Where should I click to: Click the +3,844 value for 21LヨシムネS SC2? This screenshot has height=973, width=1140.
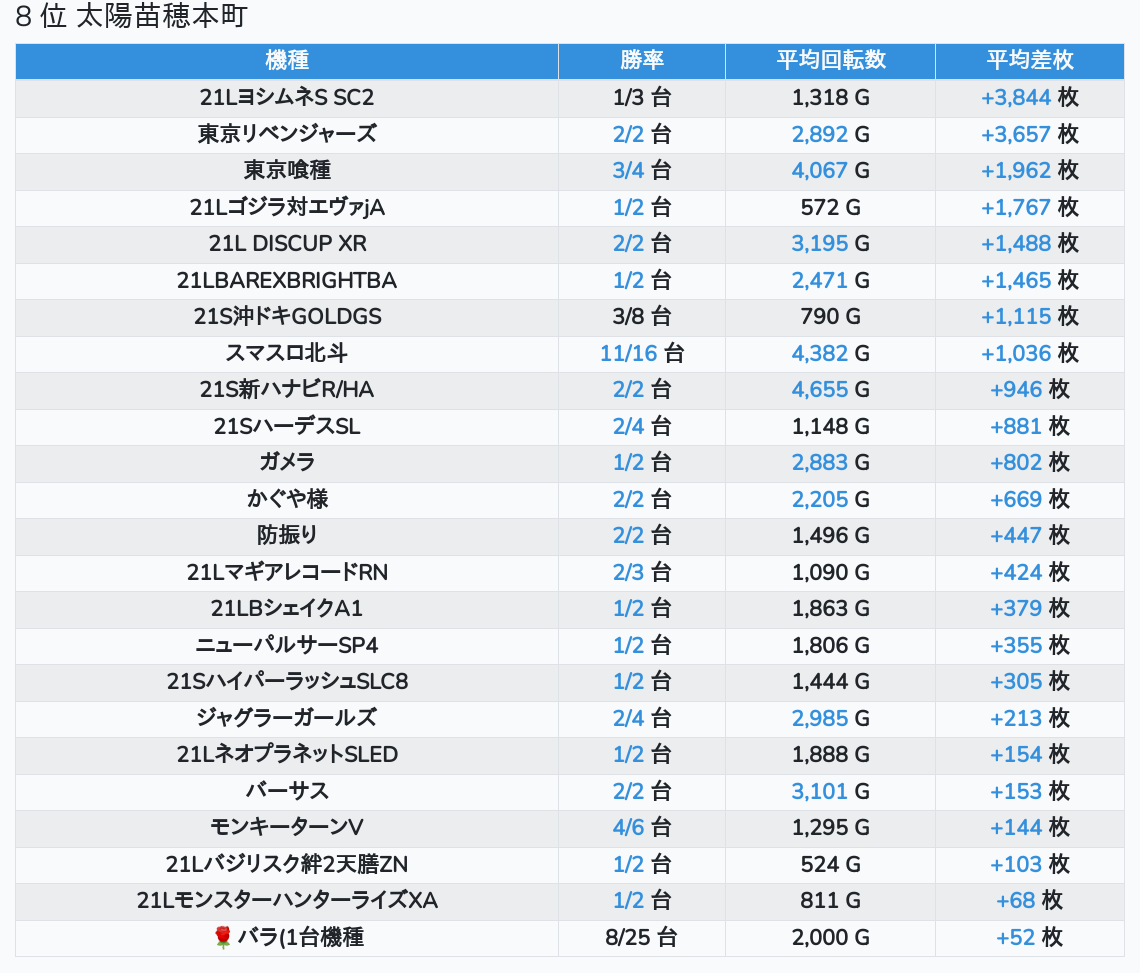pos(1015,98)
